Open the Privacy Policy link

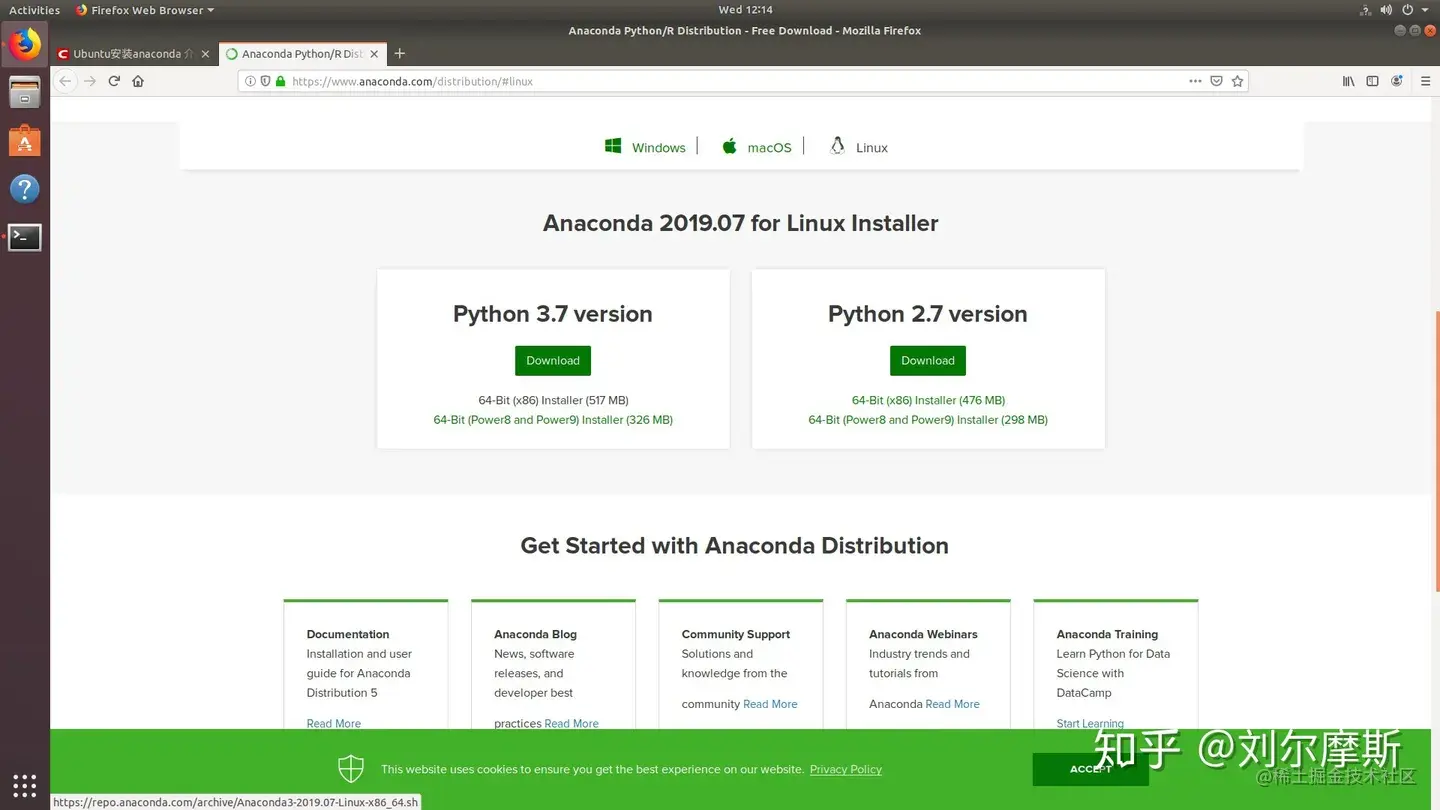coord(846,769)
